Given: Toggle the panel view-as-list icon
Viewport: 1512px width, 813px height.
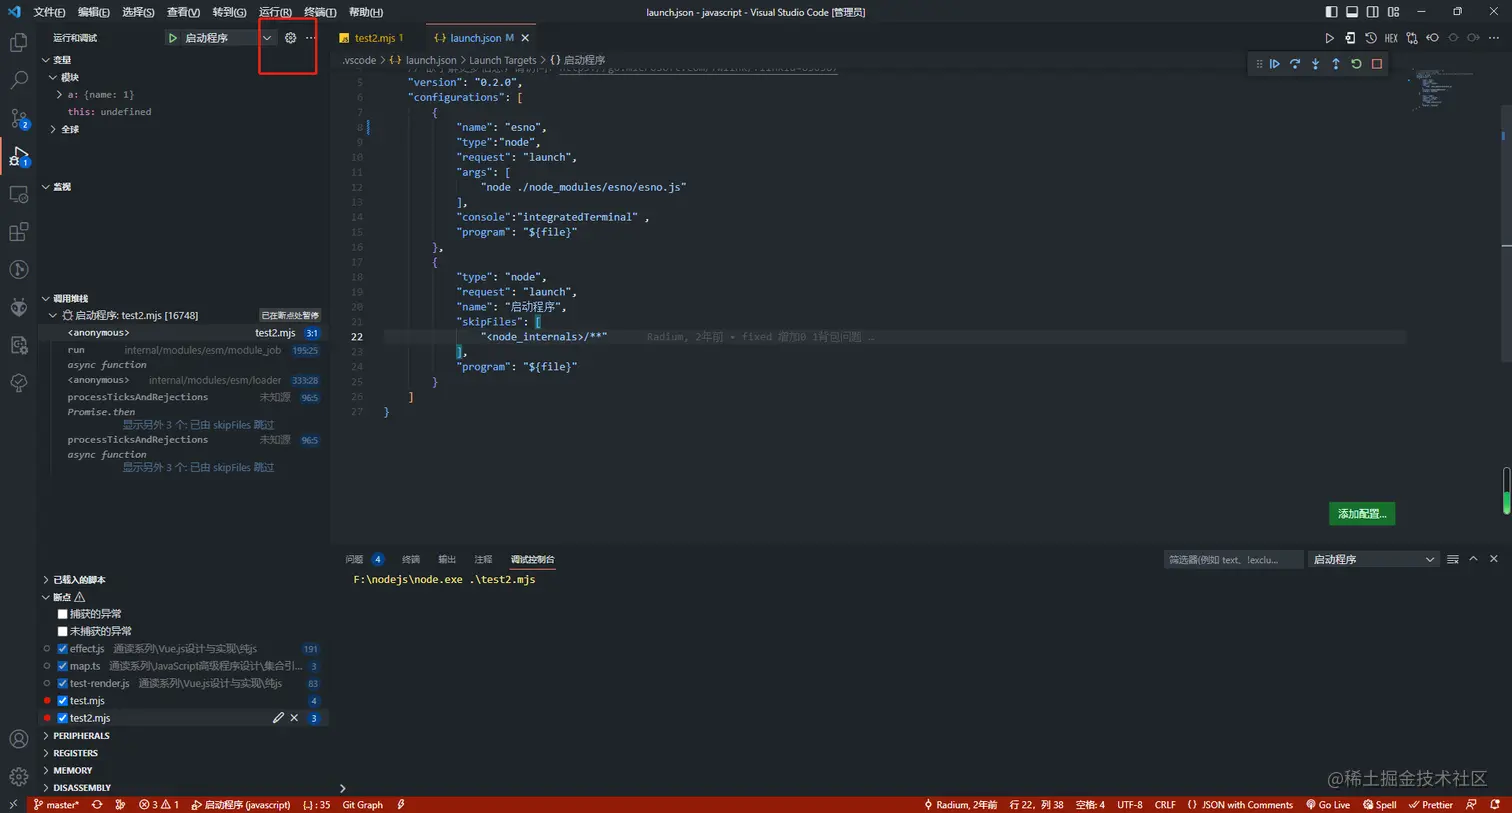Looking at the screenshot, I should click(1452, 559).
